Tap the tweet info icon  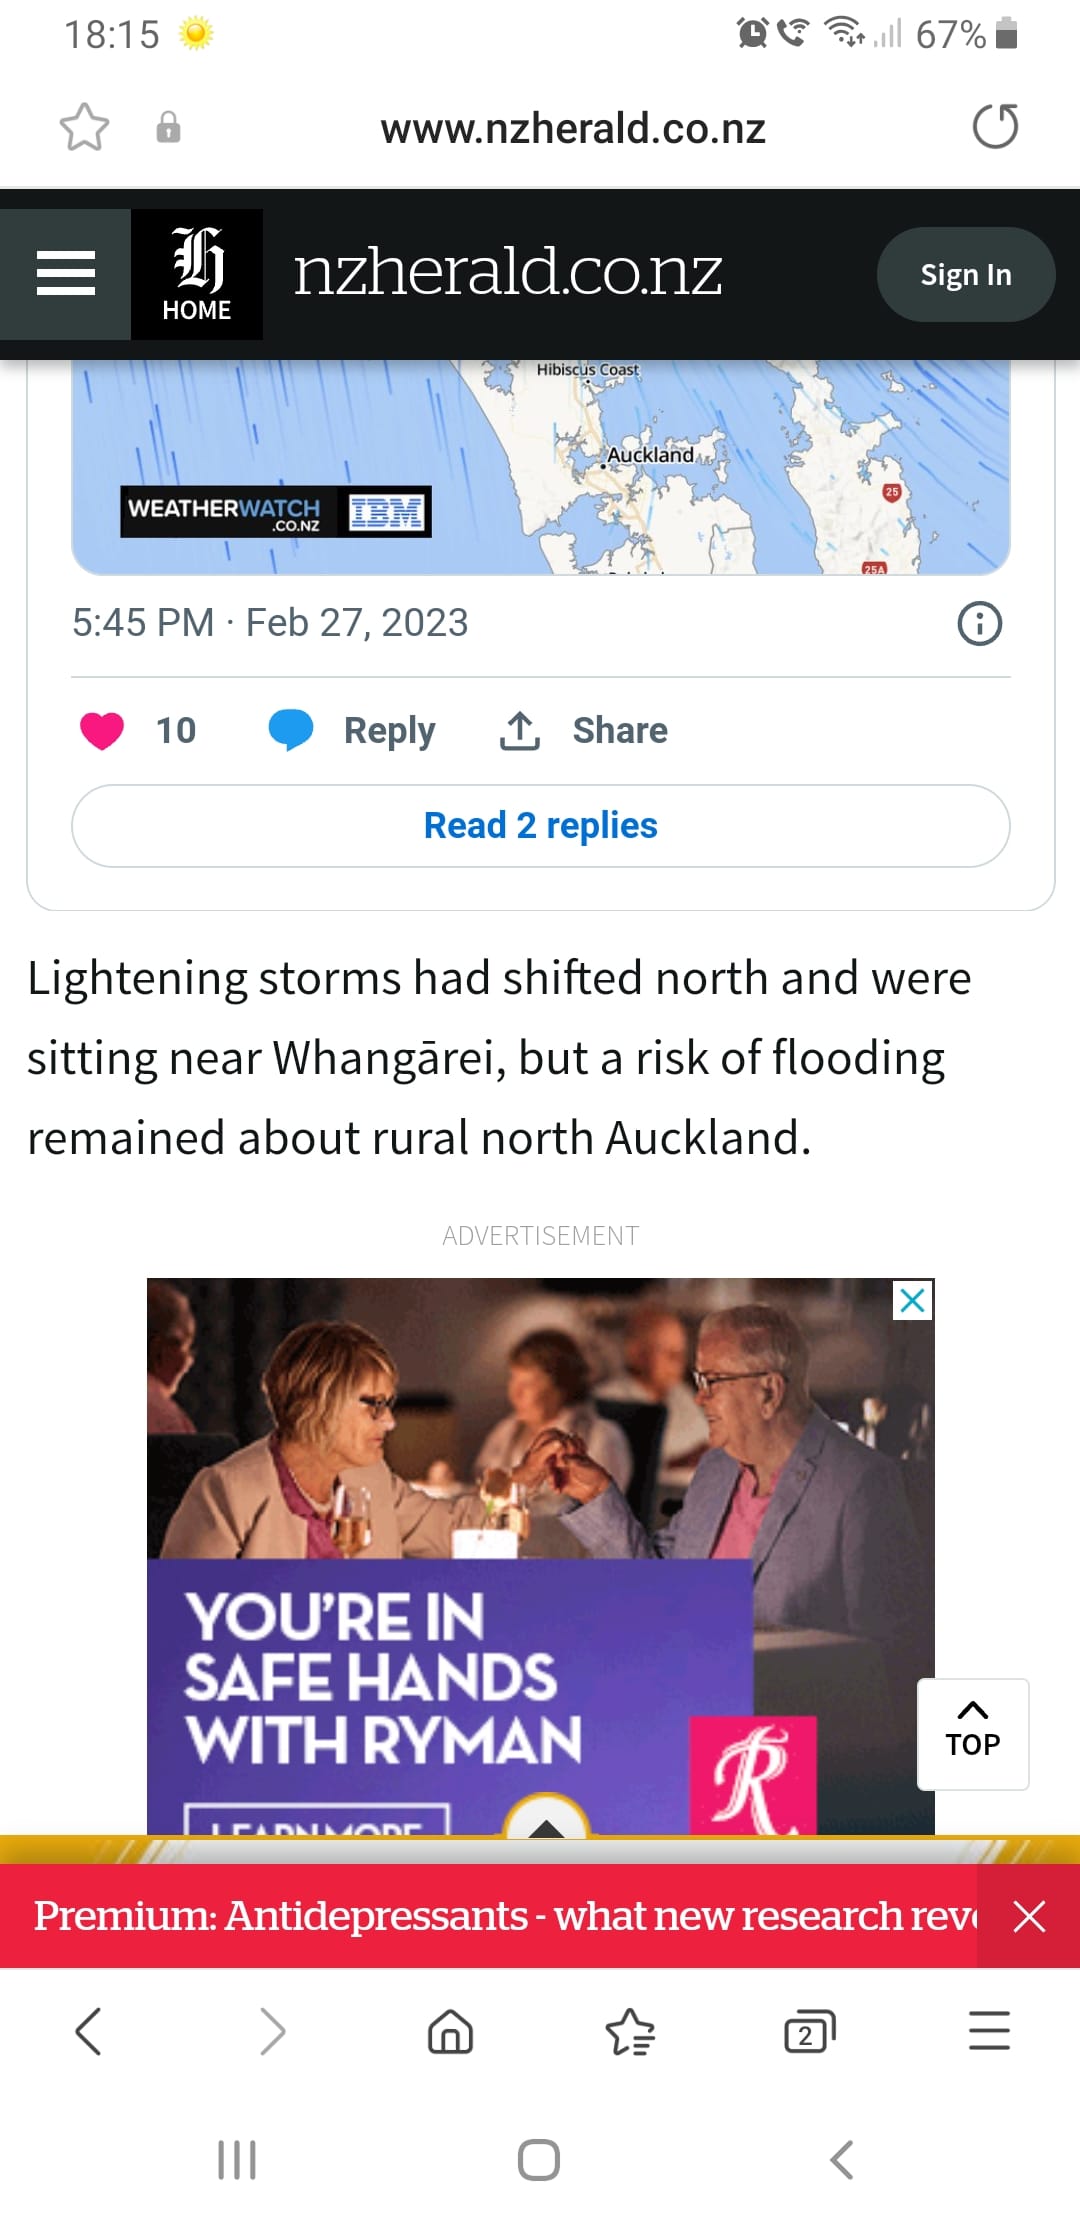point(979,623)
